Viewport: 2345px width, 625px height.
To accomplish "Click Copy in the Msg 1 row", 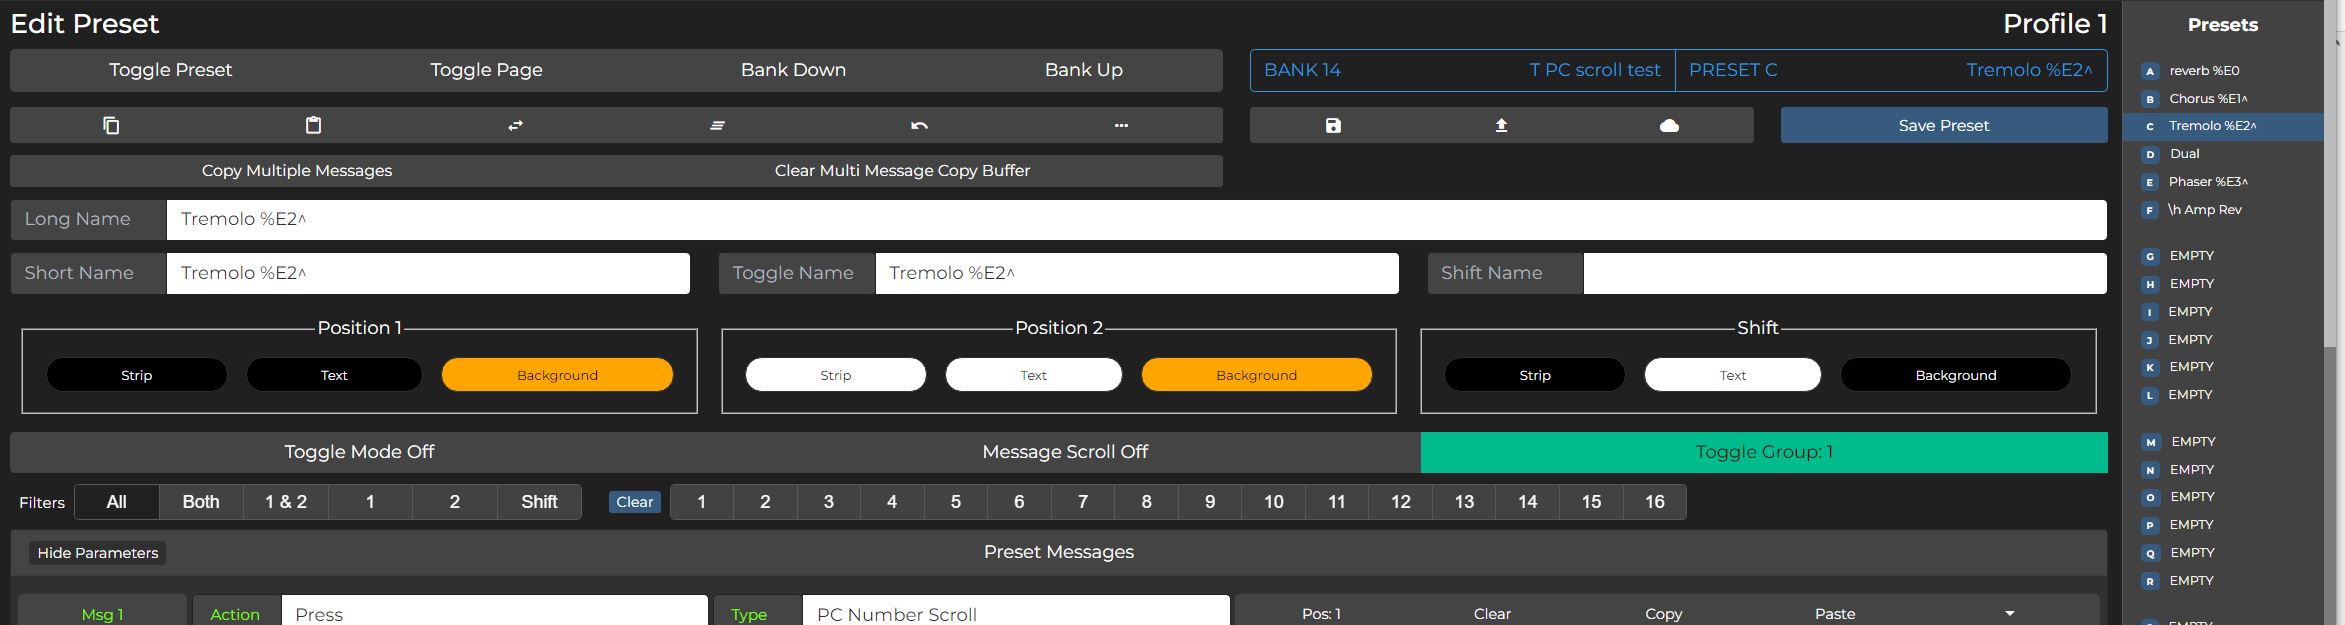I will 1664,613.
